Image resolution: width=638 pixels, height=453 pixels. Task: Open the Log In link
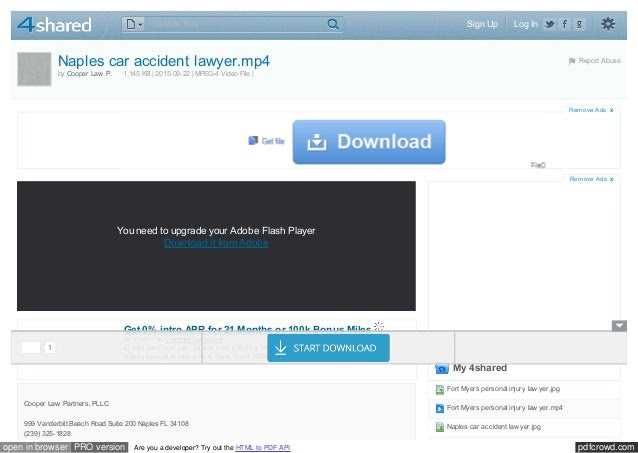pos(525,24)
